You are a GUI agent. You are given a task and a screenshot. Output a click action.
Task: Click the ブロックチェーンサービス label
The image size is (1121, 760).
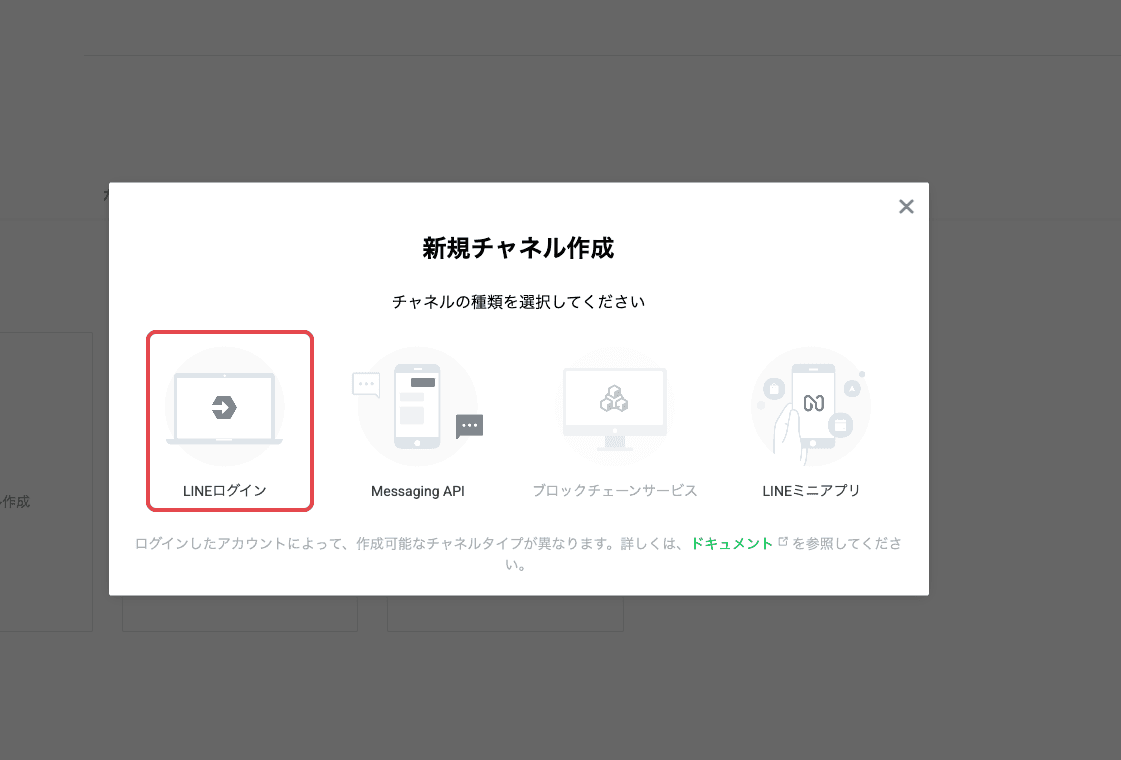tap(615, 490)
